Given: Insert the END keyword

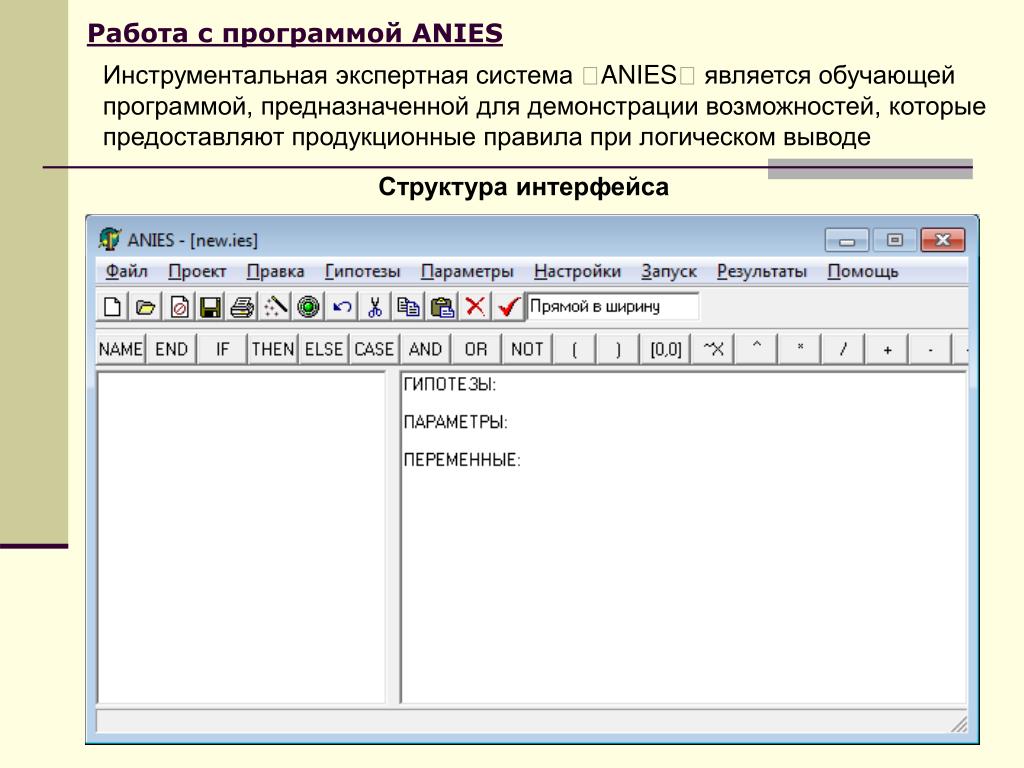Looking at the screenshot, I should tap(171, 349).
